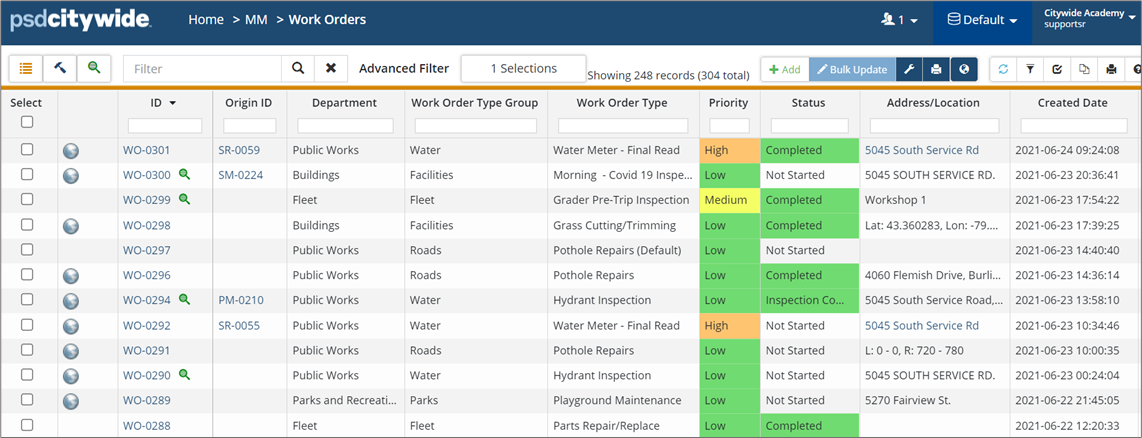The image size is (1142, 438).
Task: Click the green magnifier toolbar icon
Action: point(93,68)
